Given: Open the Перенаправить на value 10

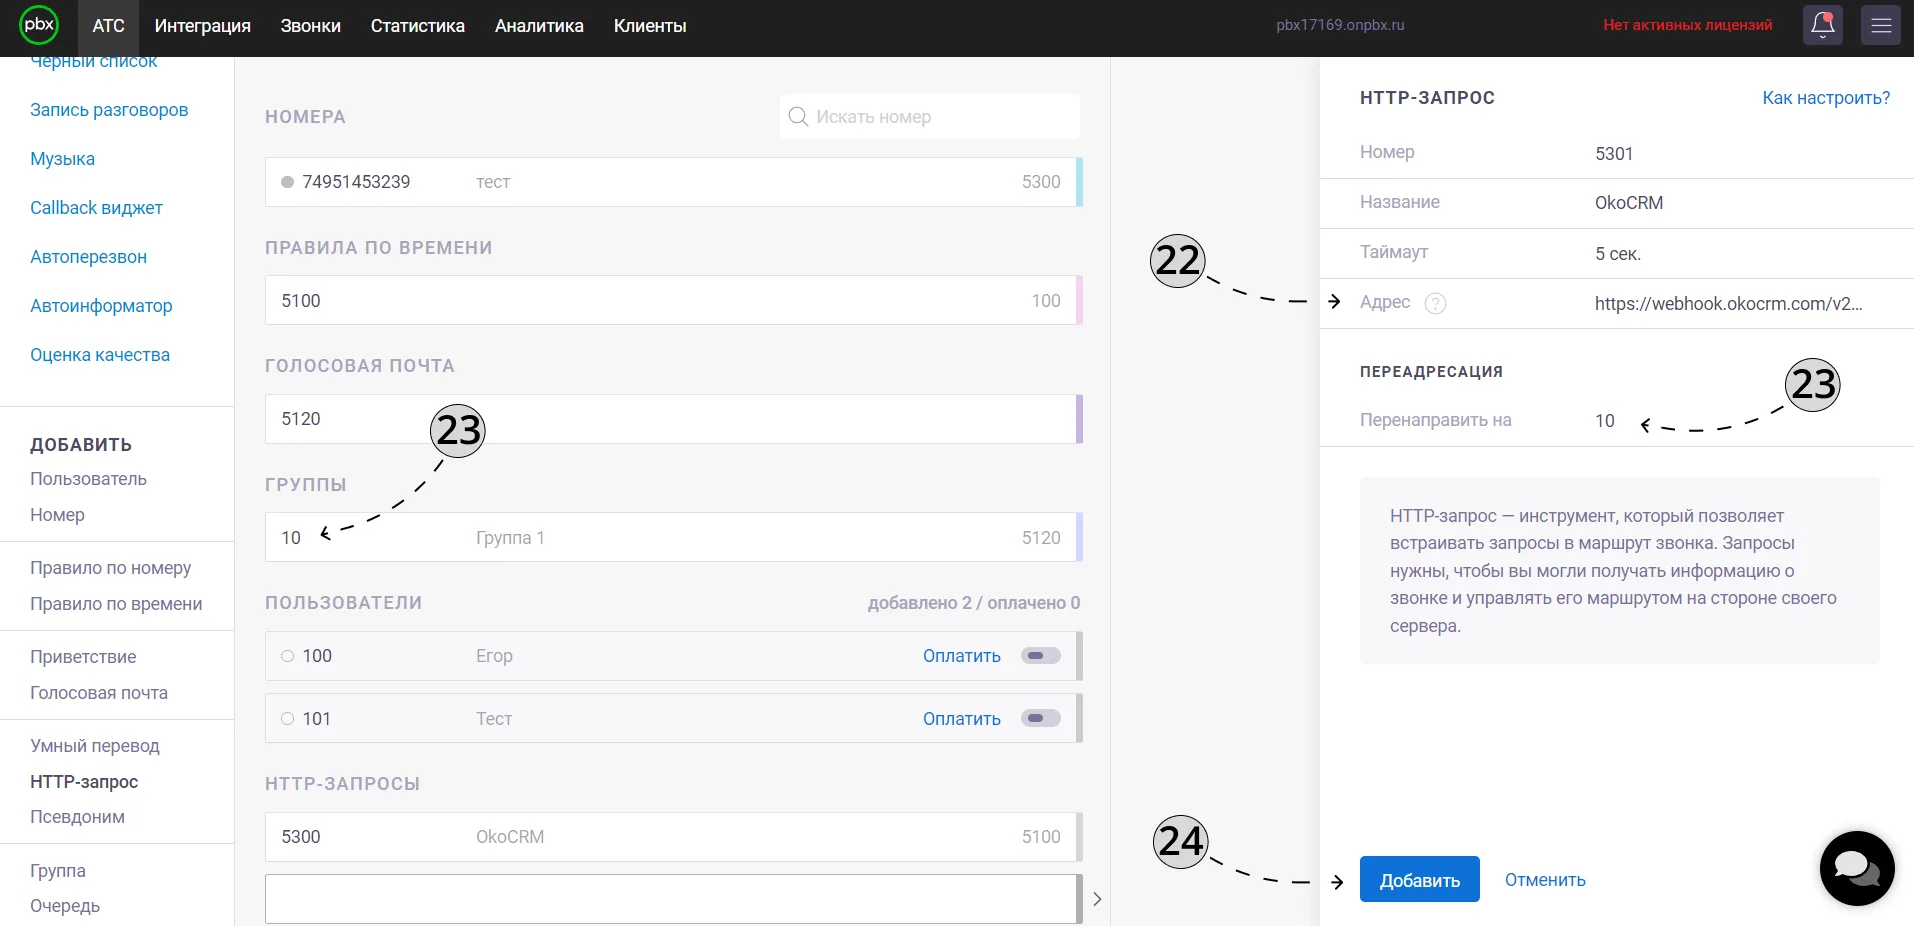Looking at the screenshot, I should [x=1604, y=421].
